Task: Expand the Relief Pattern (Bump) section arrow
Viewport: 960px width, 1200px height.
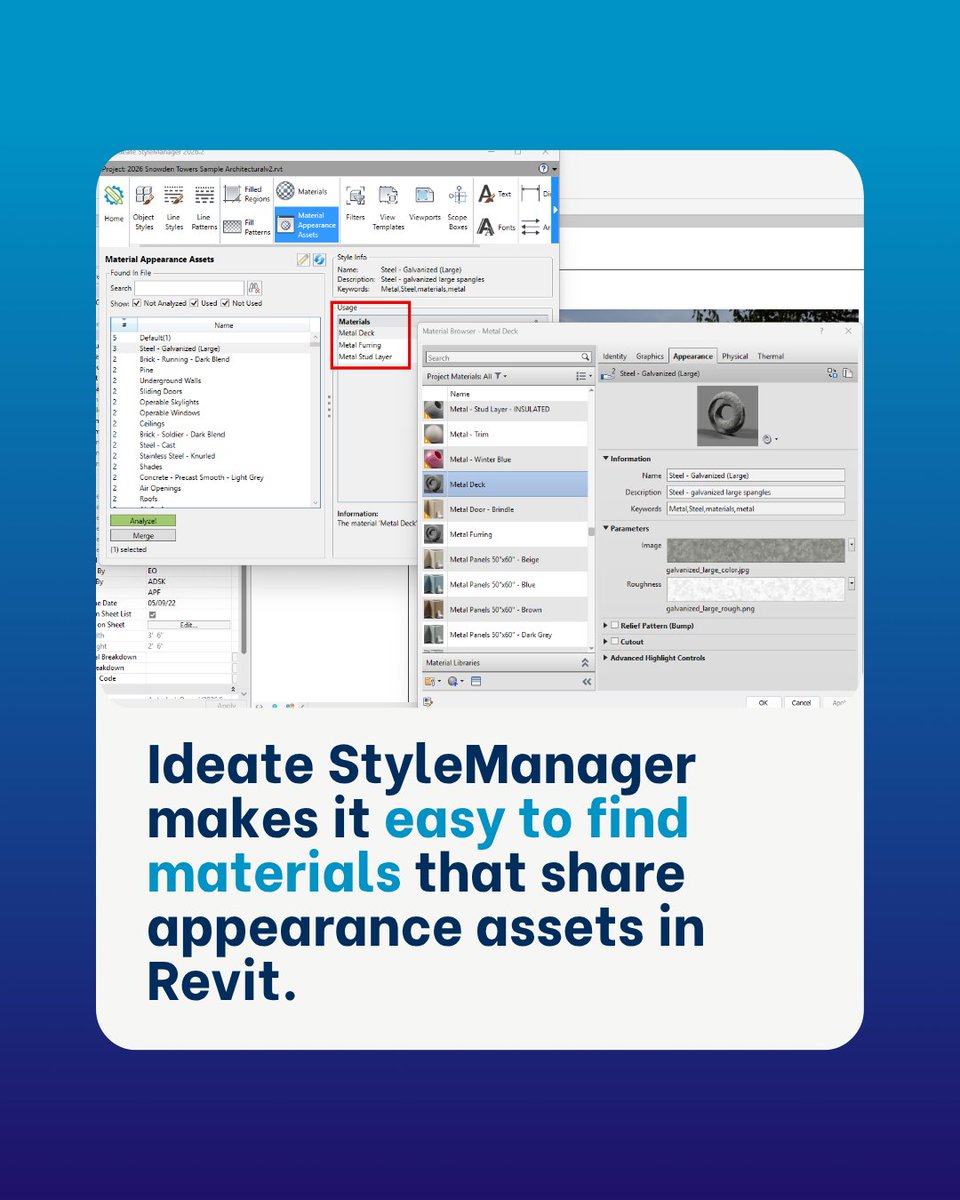Action: [x=606, y=626]
